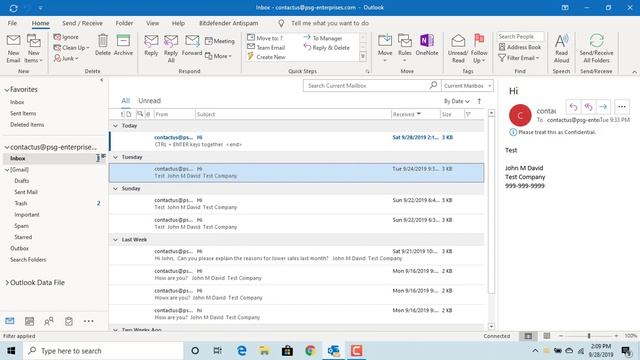The image size is (640, 360).
Task: Expand the Outlook Data File node
Action: (x=7, y=282)
